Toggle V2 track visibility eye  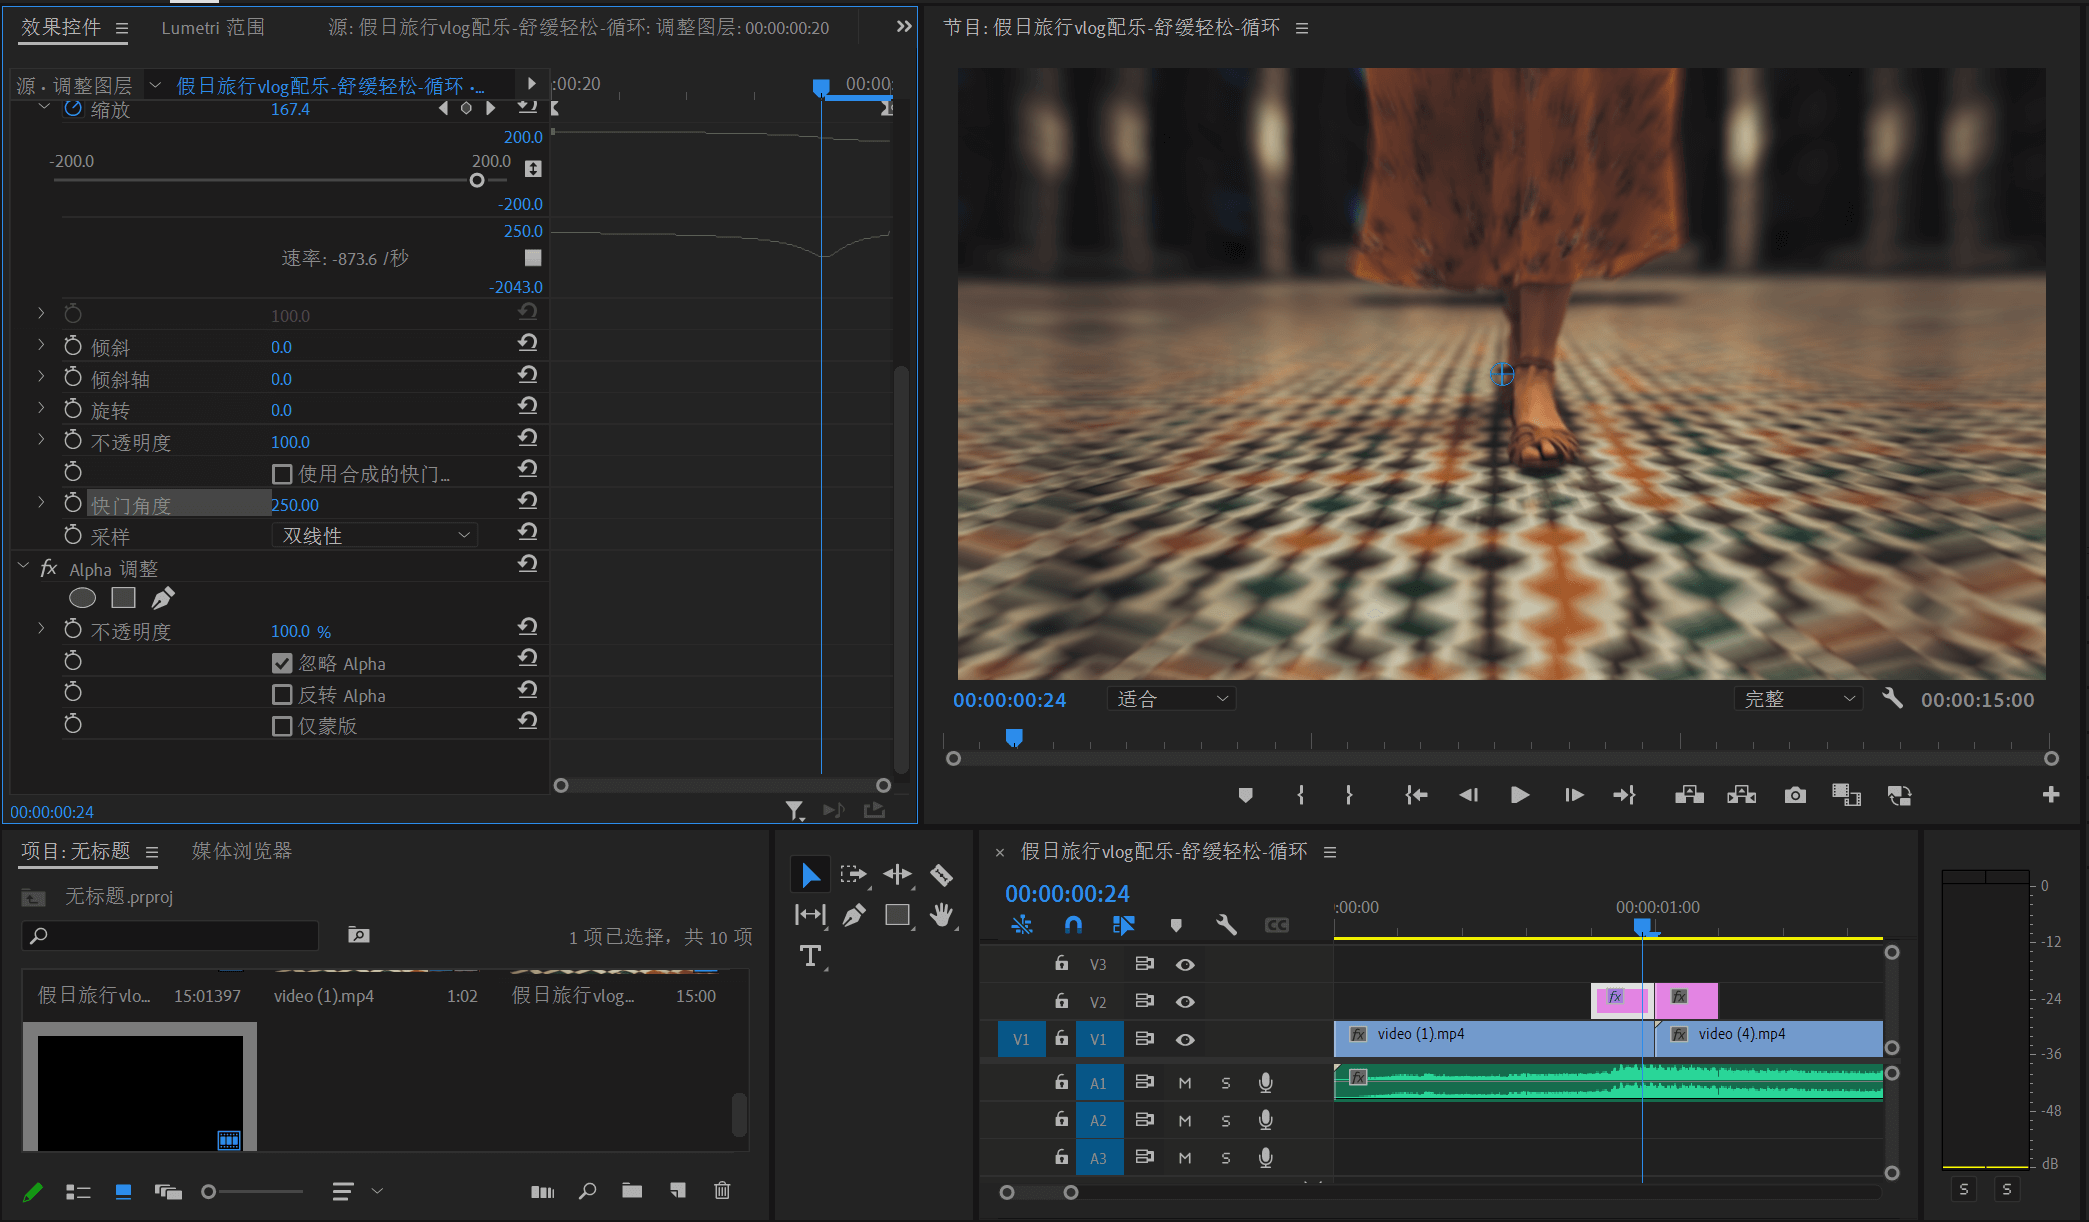tap(1185, 1001)
